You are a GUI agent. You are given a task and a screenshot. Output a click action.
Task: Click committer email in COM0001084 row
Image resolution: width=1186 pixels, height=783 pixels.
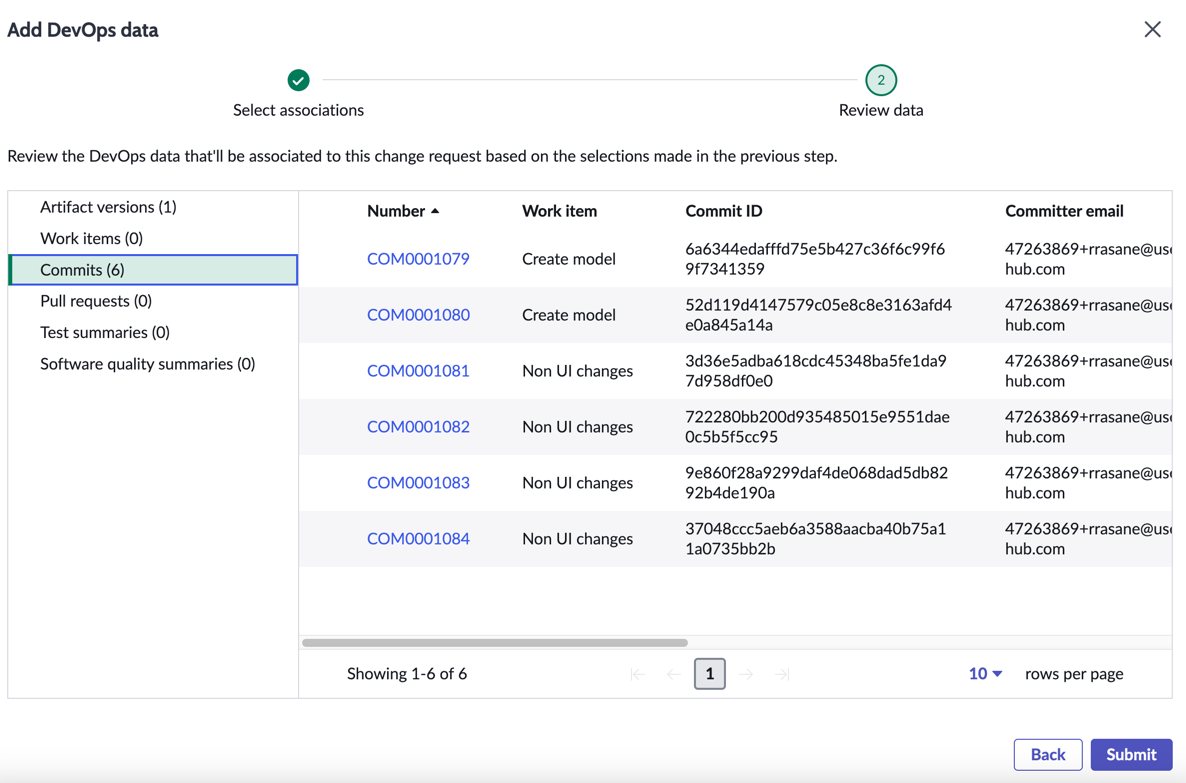pos(1088,539)
